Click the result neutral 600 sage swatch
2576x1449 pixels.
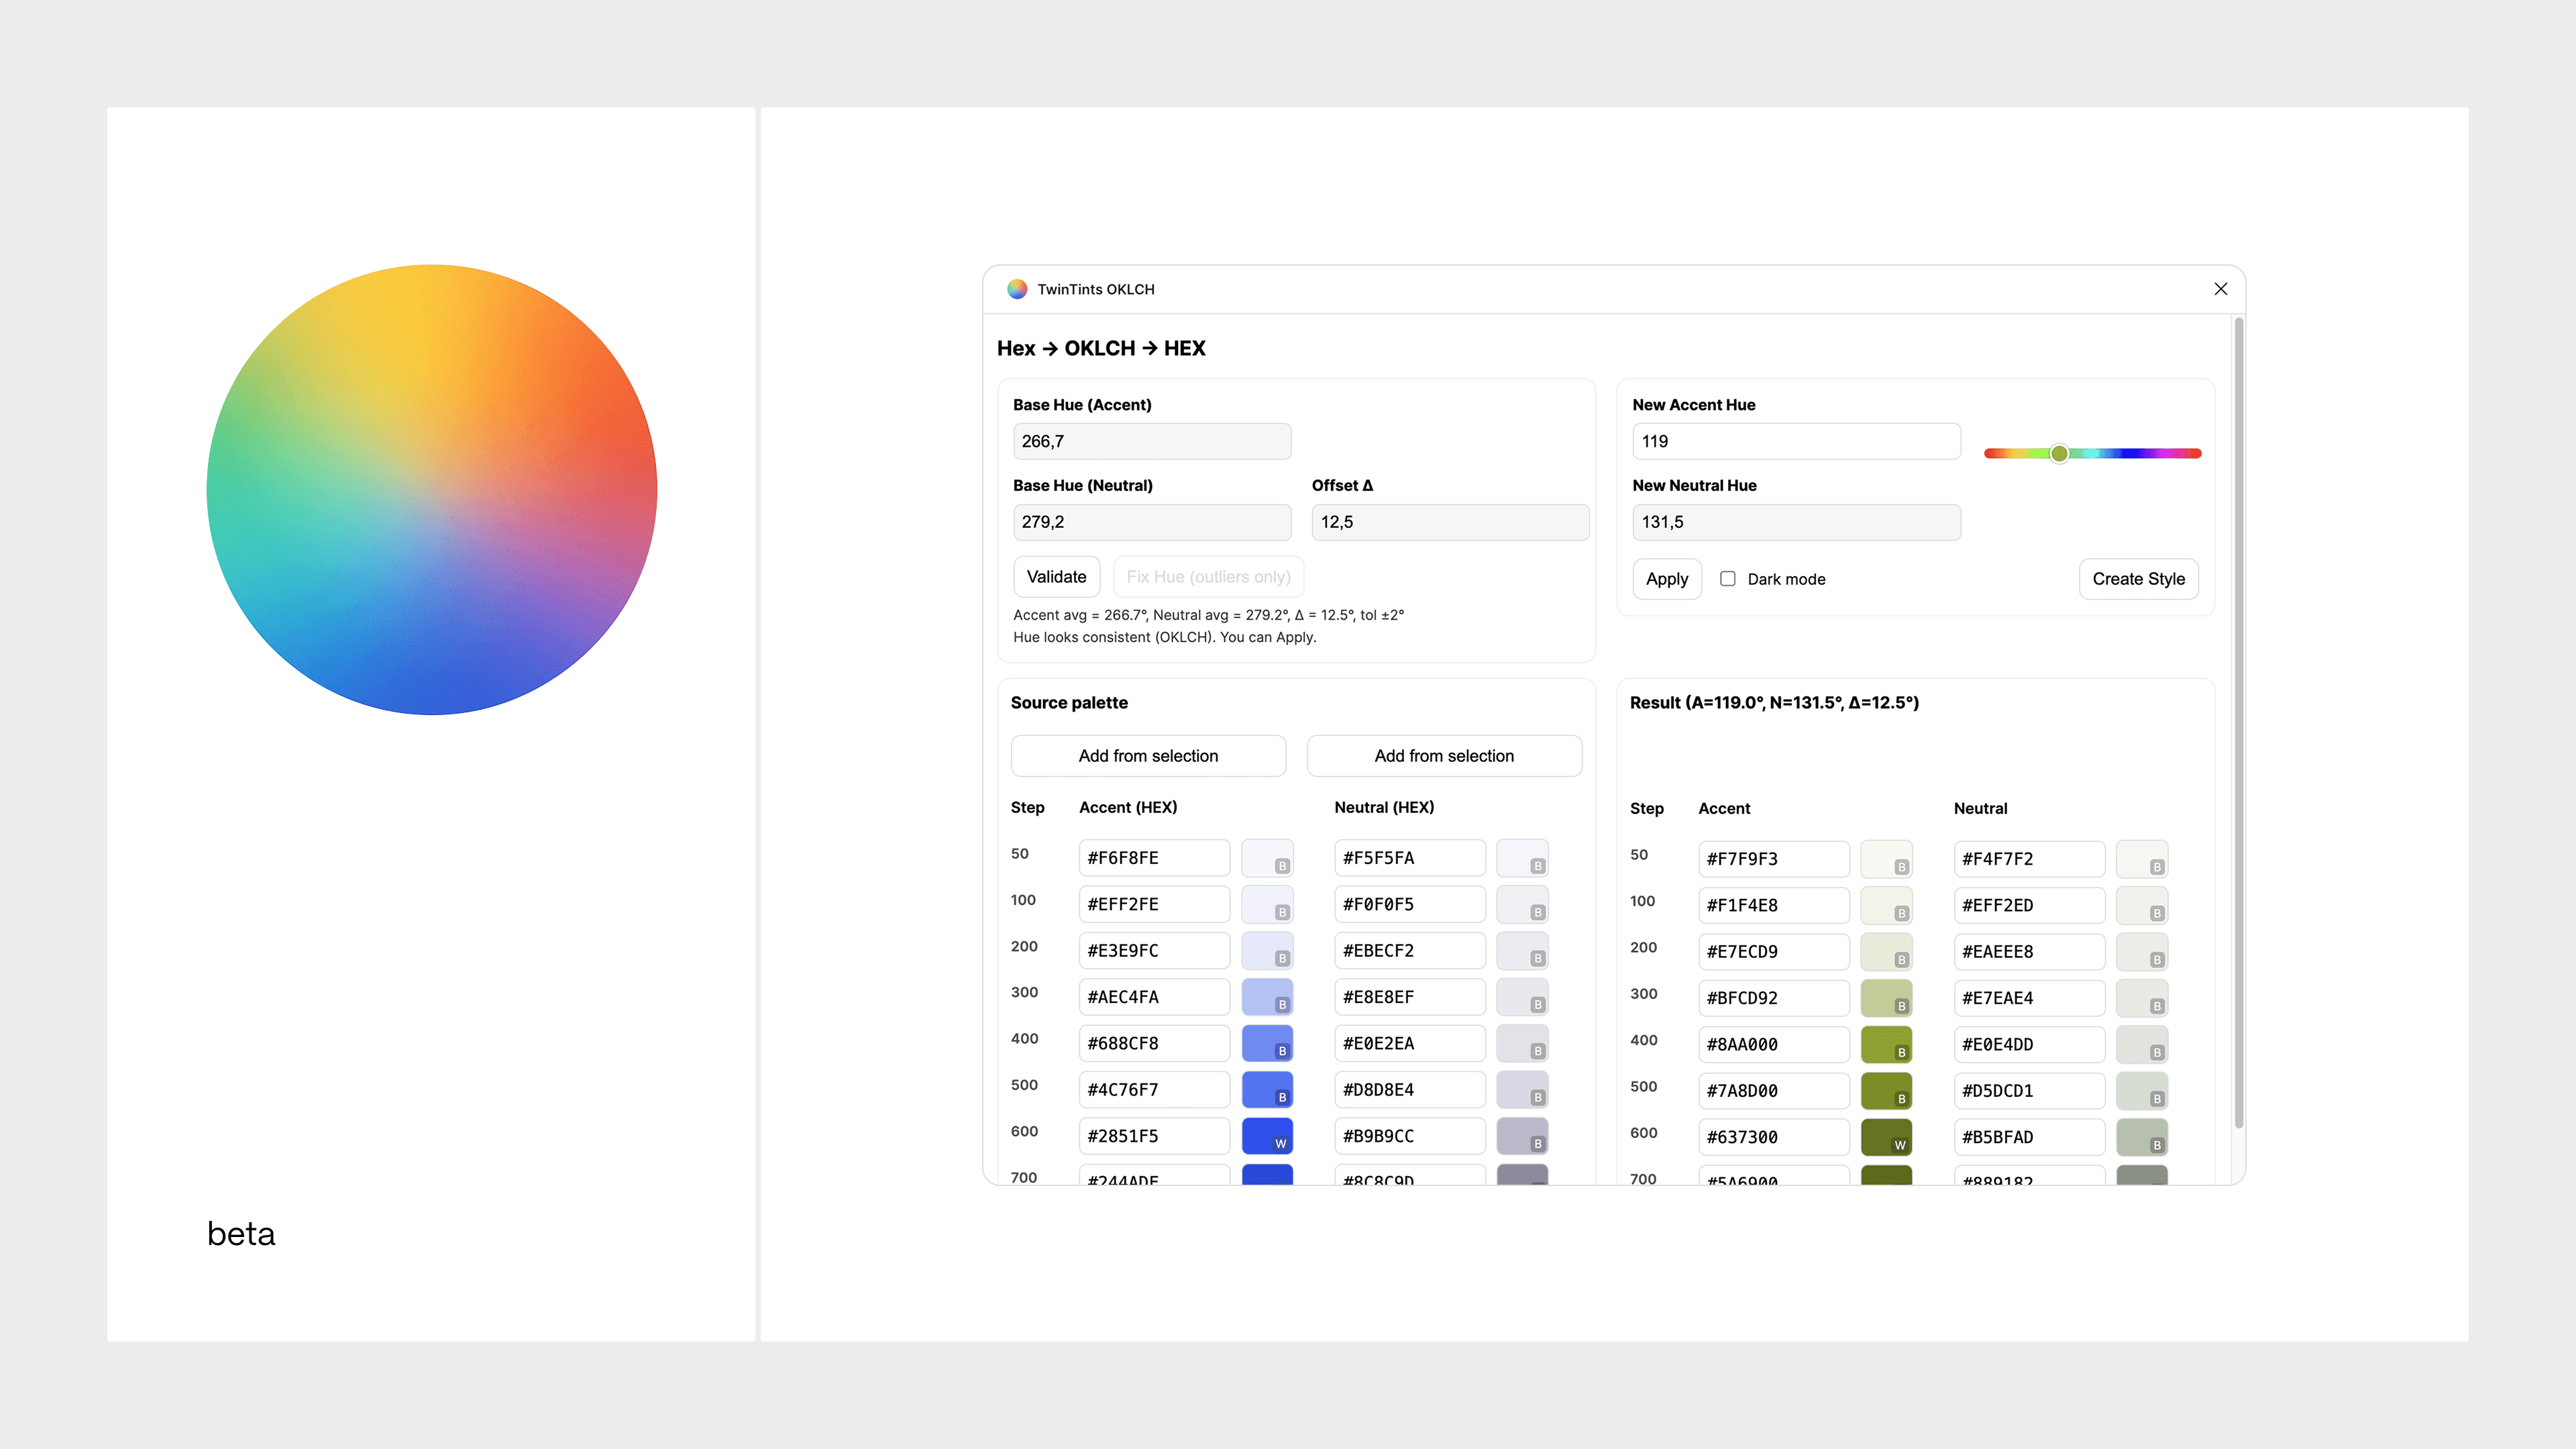2141,1136
